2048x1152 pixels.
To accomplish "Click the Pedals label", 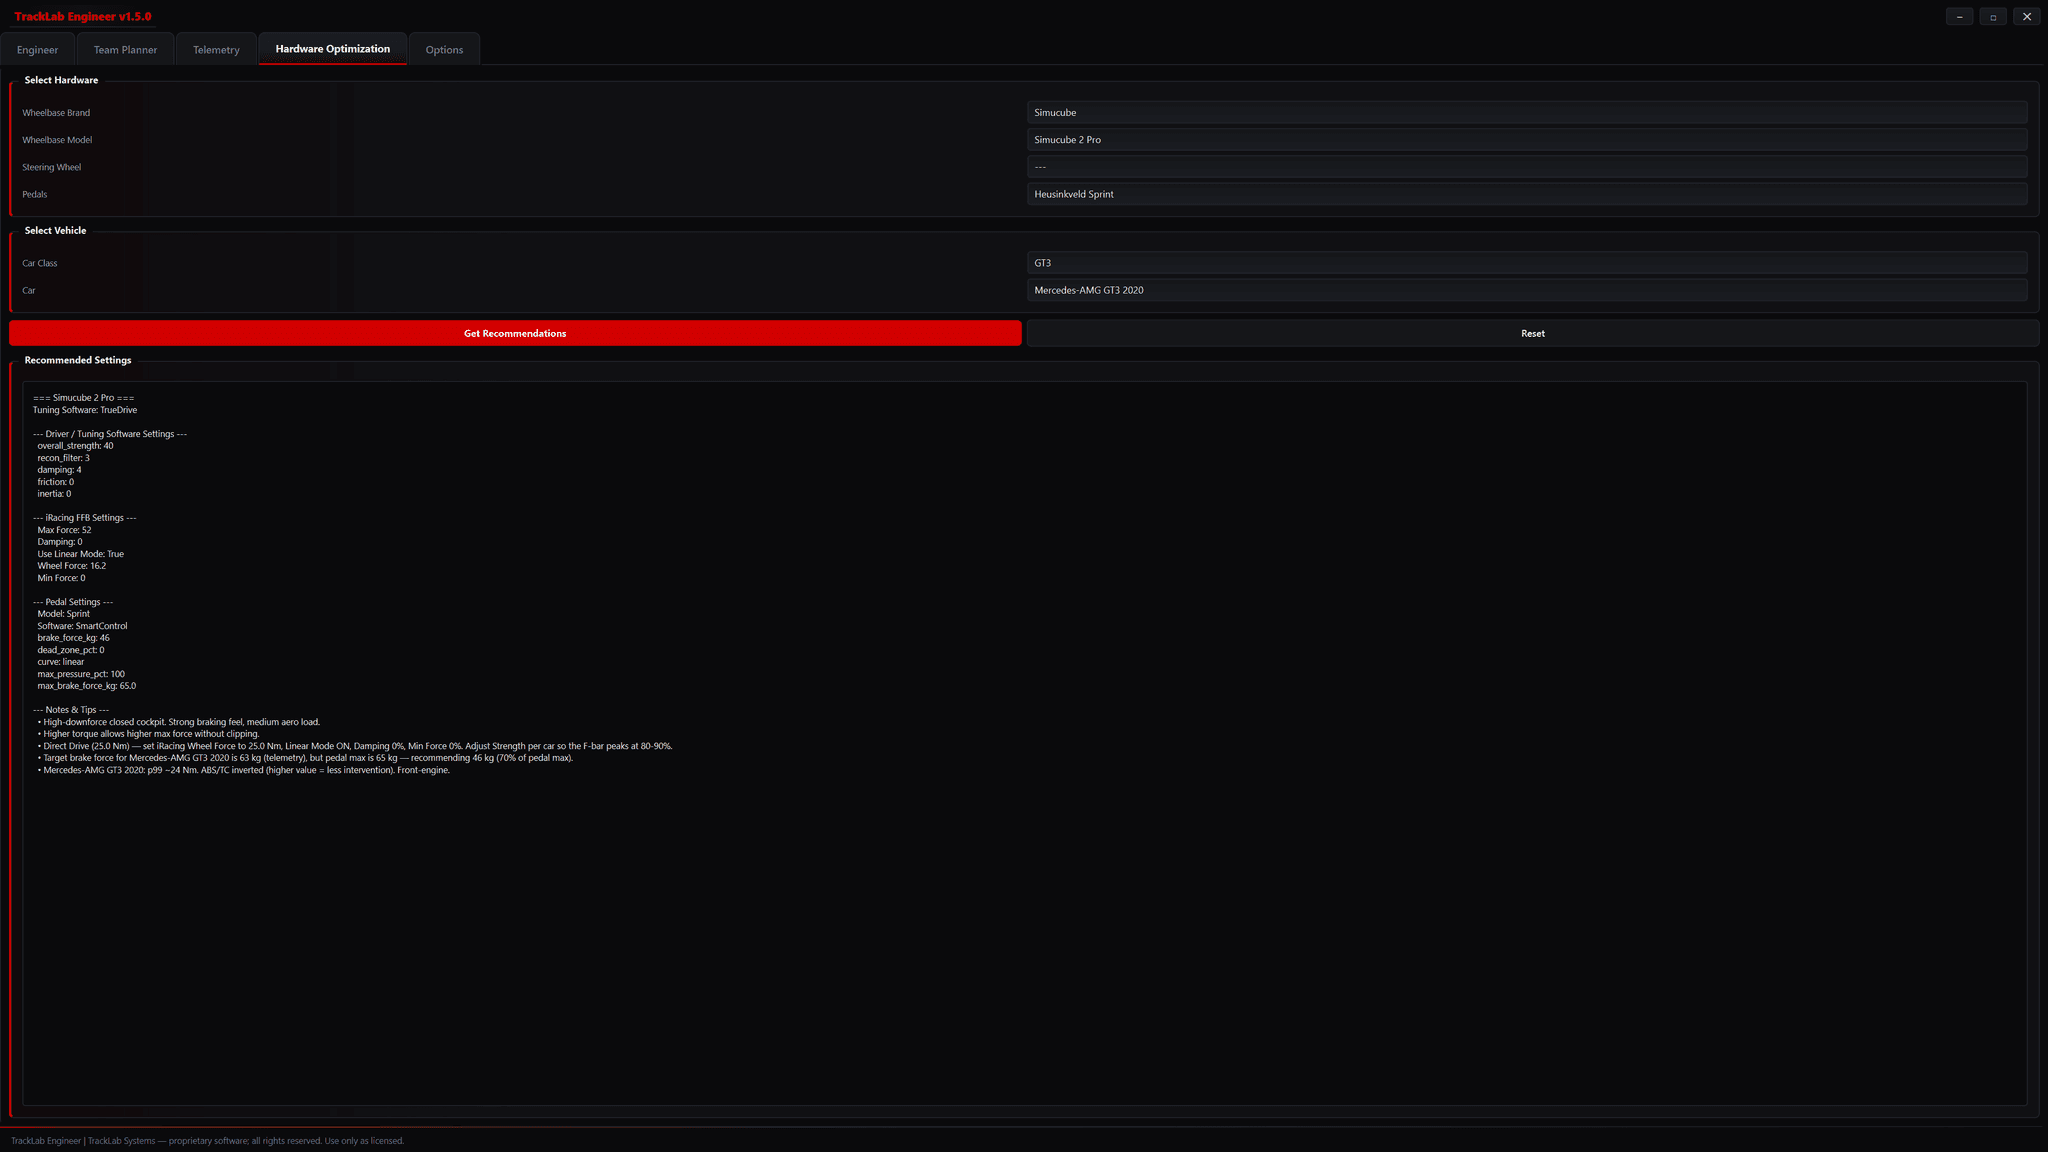I will click(35, 194).
